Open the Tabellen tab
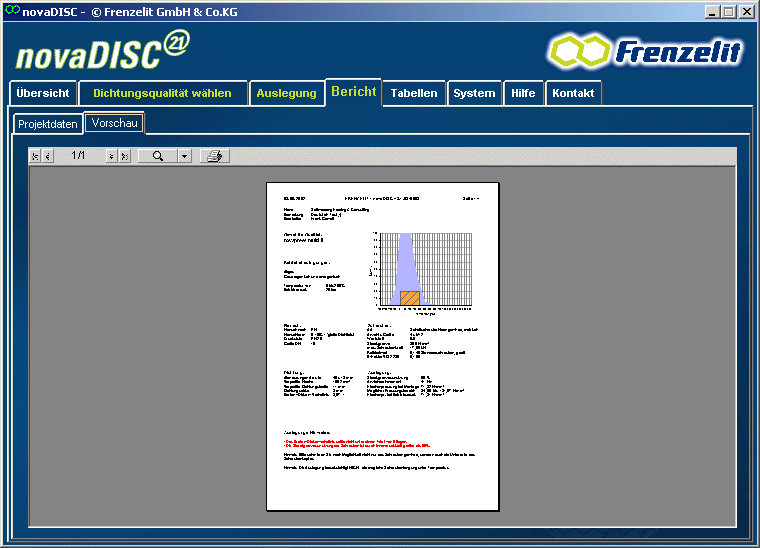Image resolution: width=760 pixels, height=548 pixels. pyautogui.click(x=414, y=93)
